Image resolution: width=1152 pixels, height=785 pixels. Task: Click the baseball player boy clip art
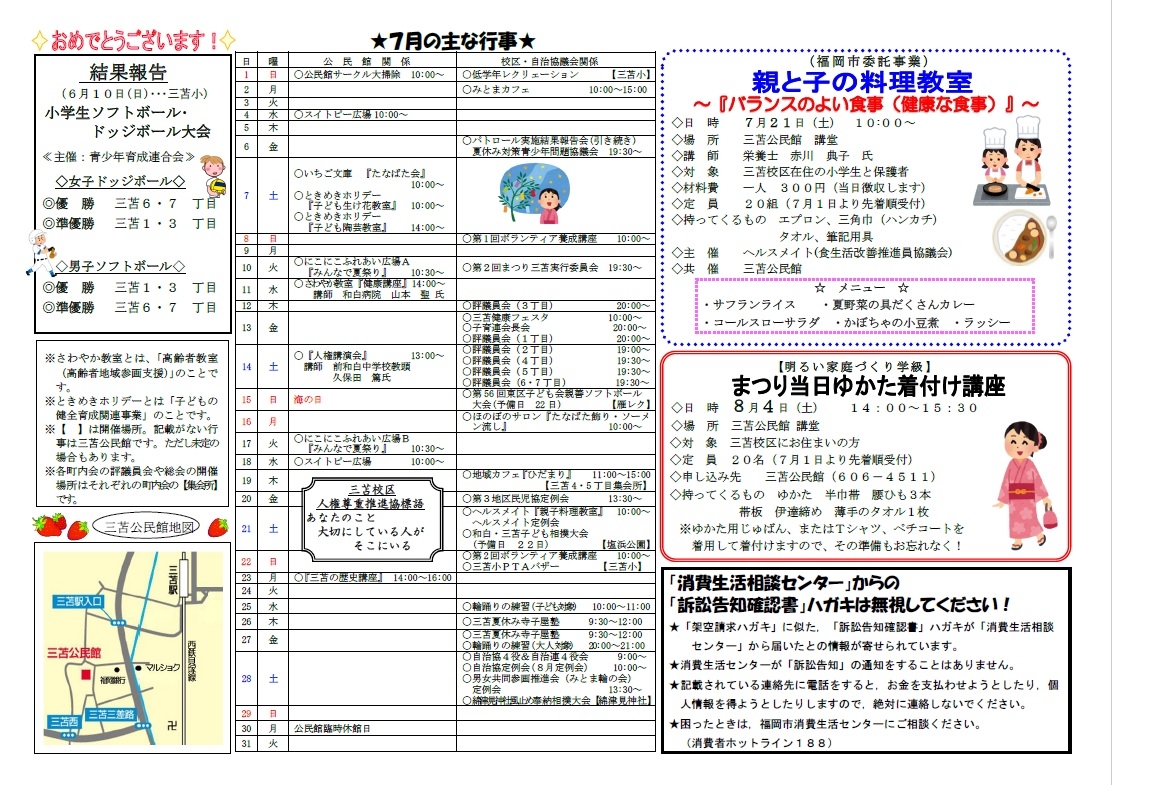[x=39, y=252]
